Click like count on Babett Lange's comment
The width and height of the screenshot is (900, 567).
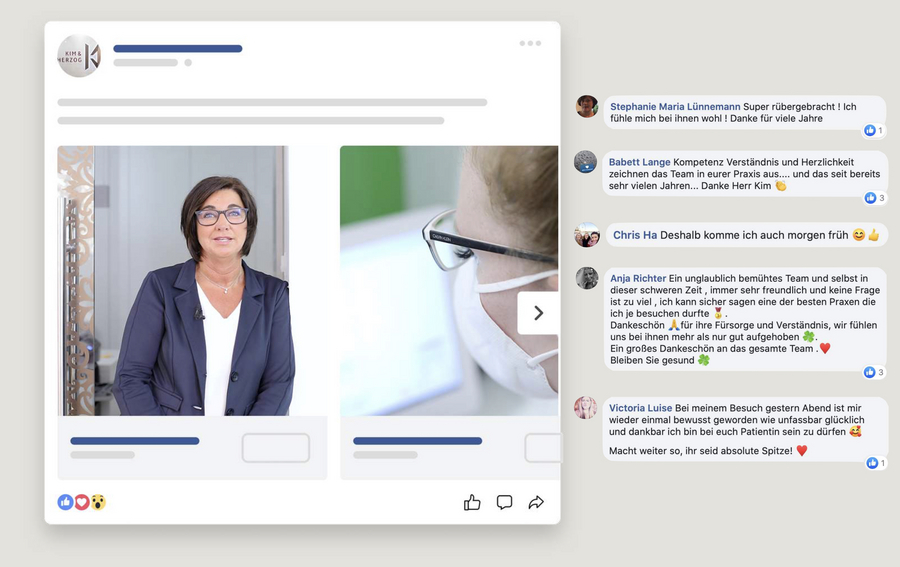pyautogui.click(x=875, y=198)
